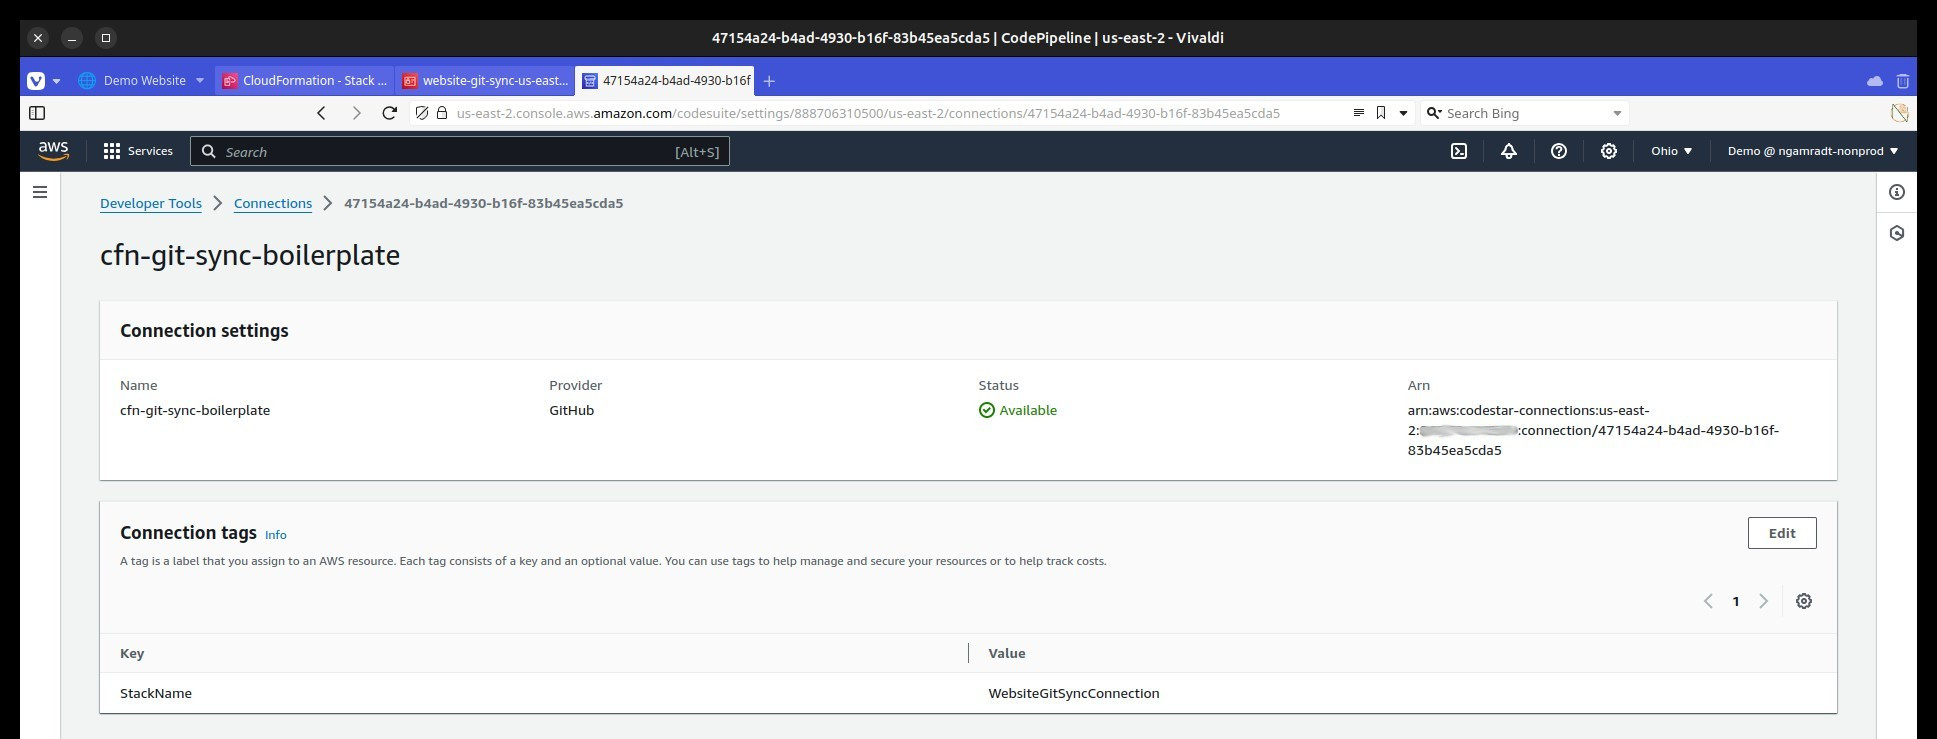Sort tags by the Key column header
1937x739 pixels.
tap(132, 653)
